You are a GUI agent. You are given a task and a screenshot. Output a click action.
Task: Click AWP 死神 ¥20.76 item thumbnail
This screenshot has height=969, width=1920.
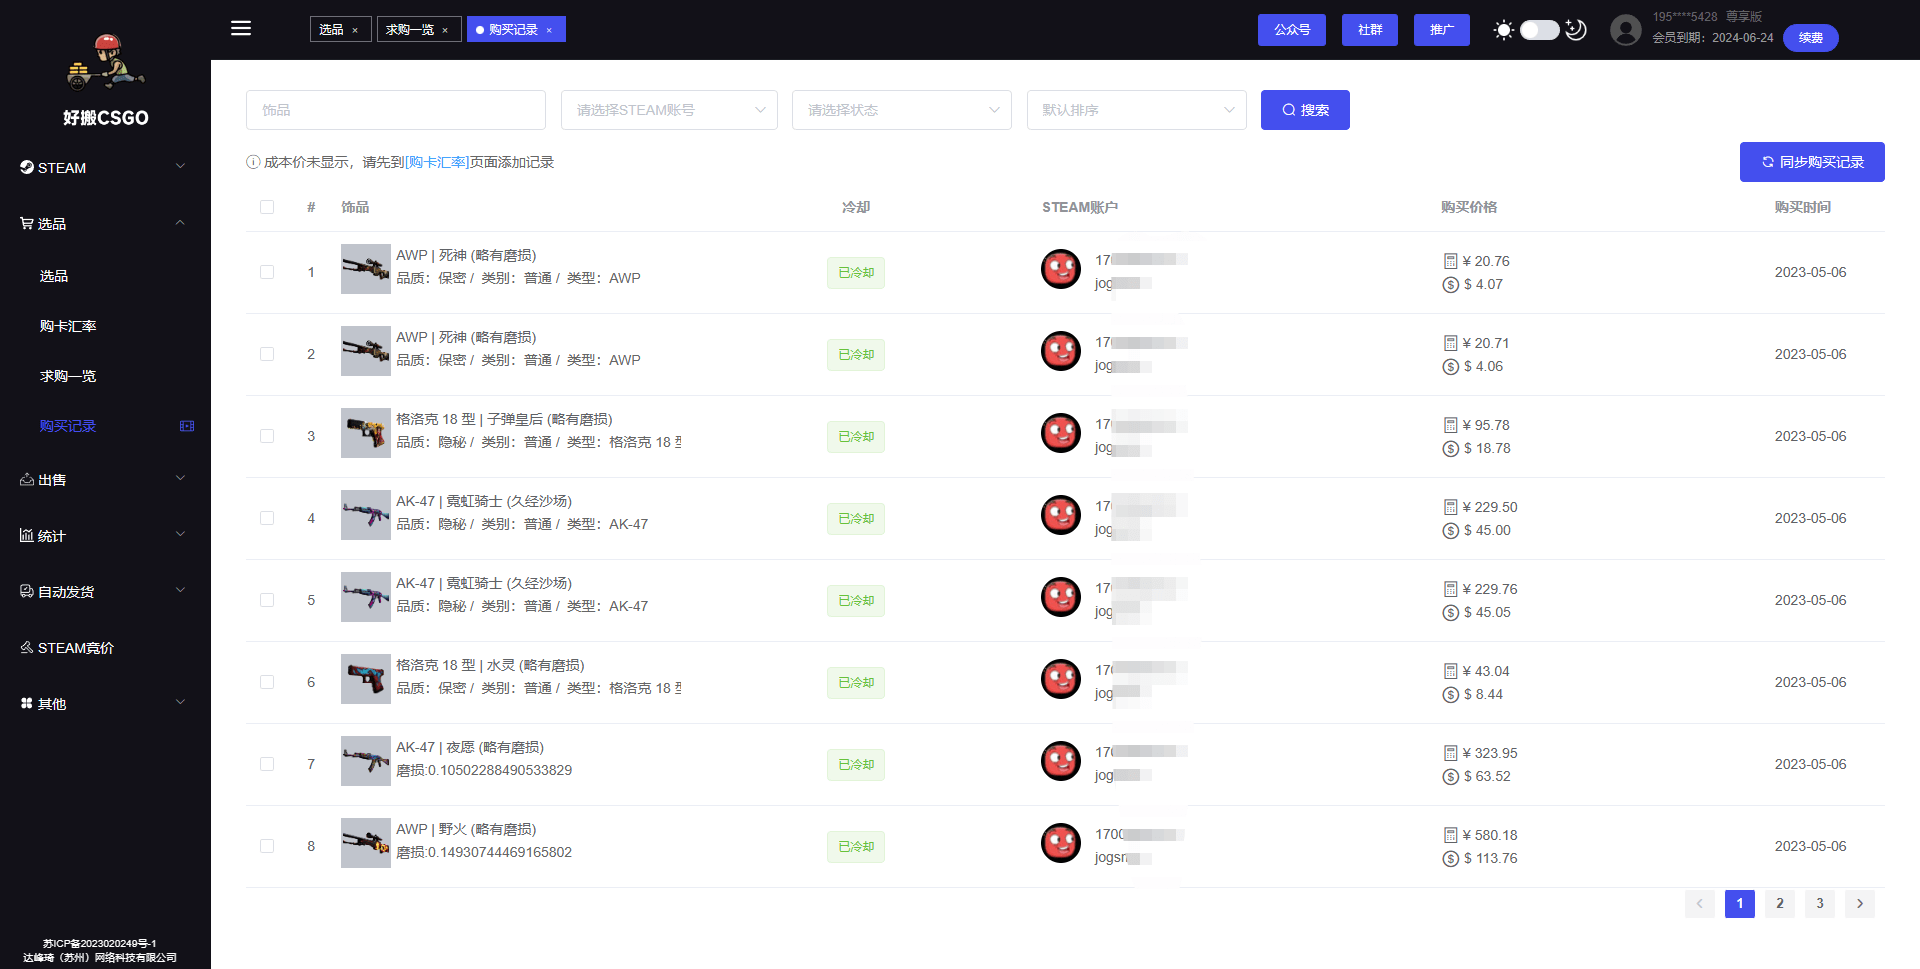(x=366, y=269)
